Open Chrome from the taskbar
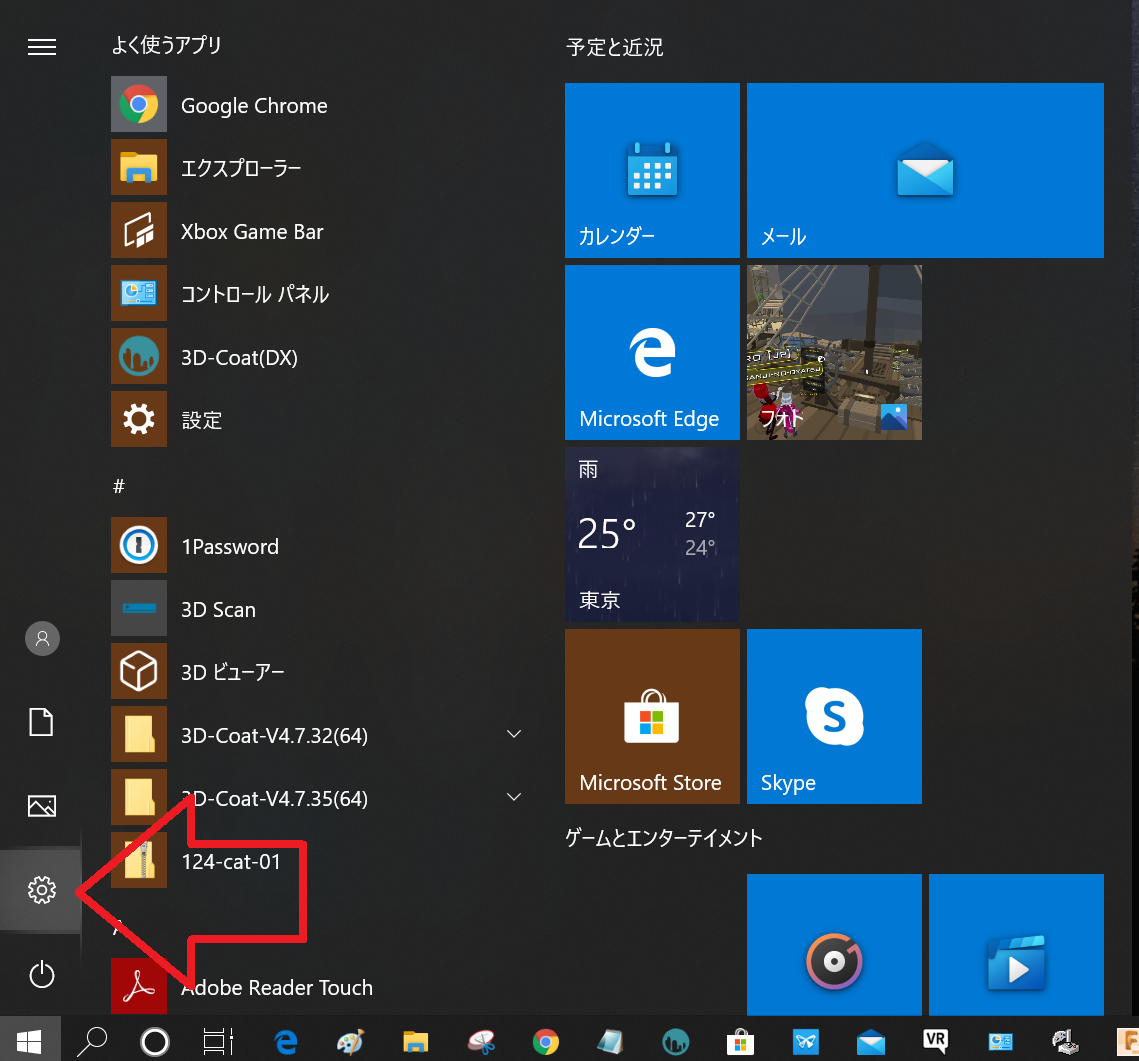 (546, 1043)
